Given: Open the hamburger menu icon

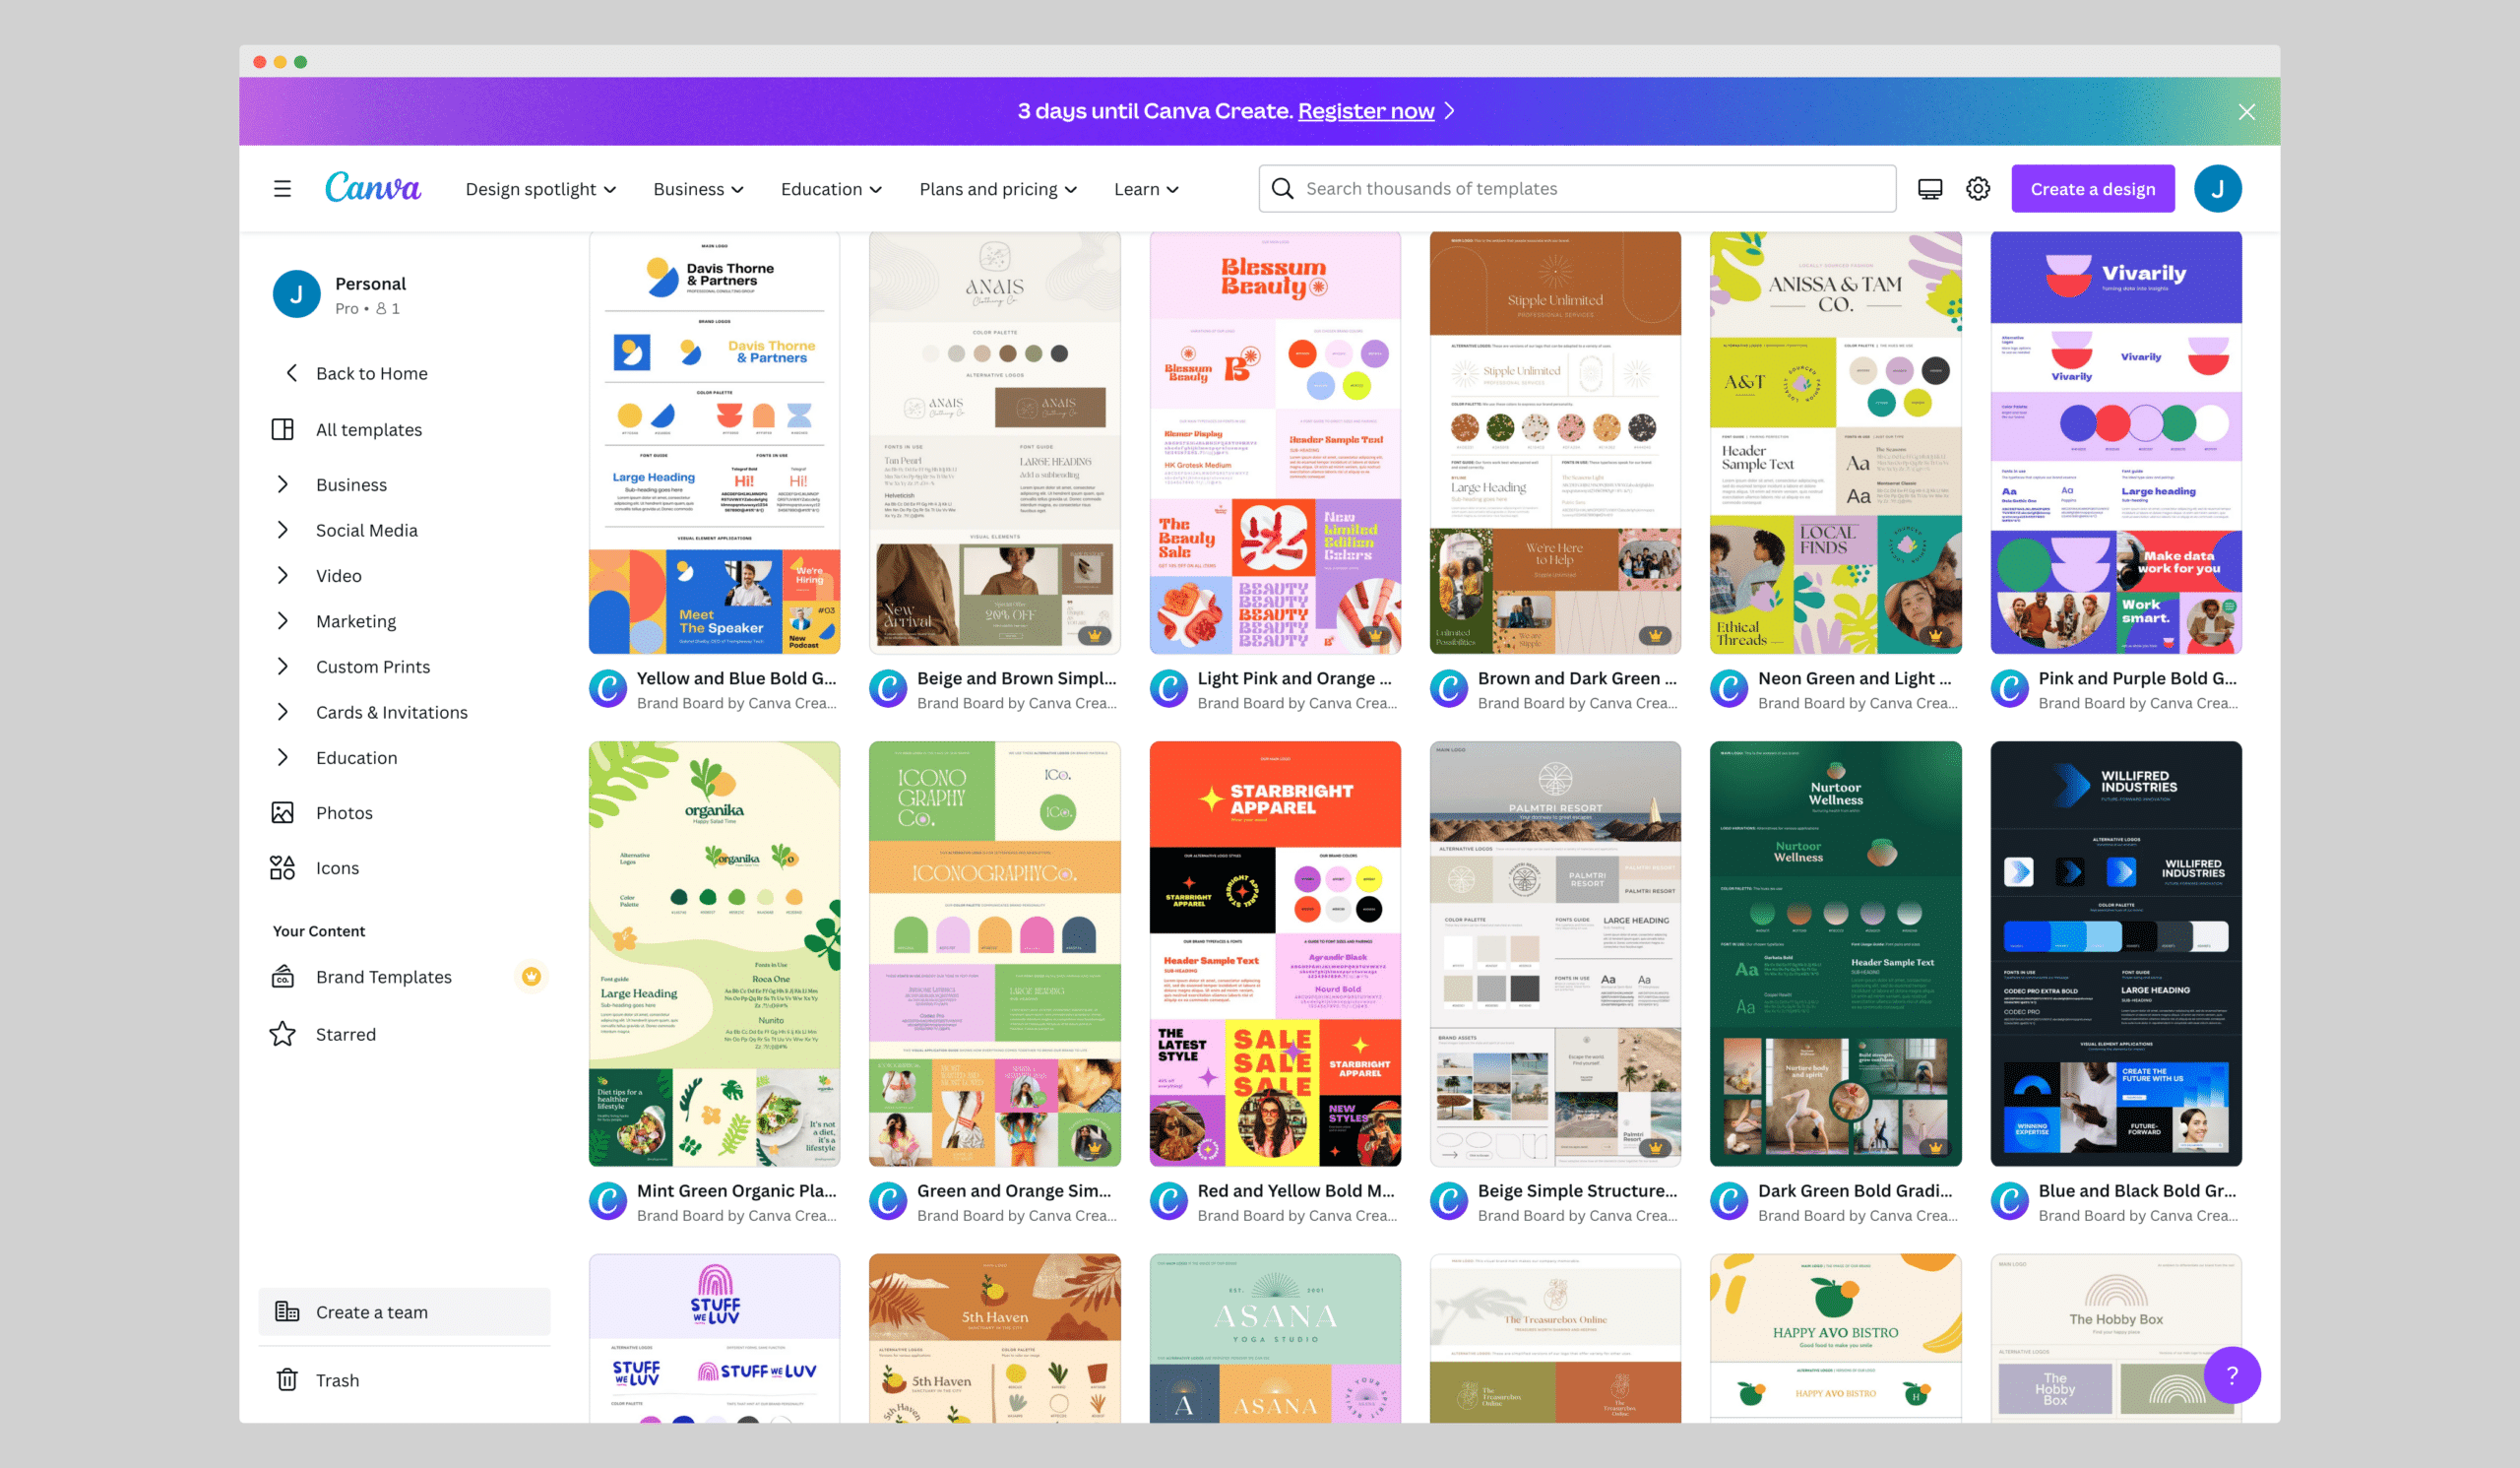Looking at the screenshot, I should [283, 189].
